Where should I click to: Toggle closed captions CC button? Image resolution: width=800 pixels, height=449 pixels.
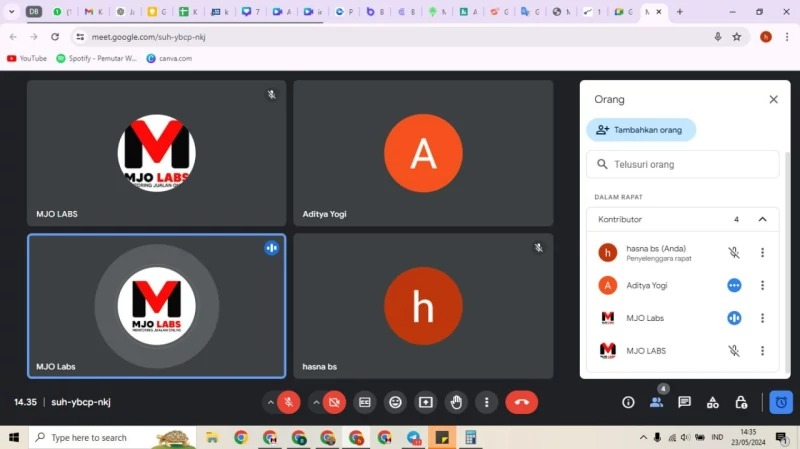(x=364, y=402)
